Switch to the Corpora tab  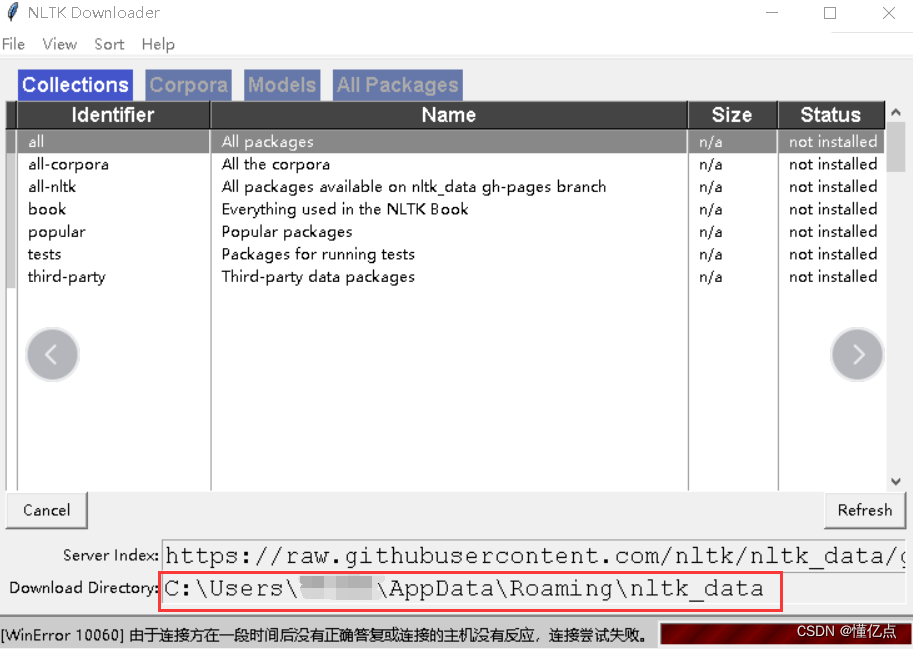188,85
